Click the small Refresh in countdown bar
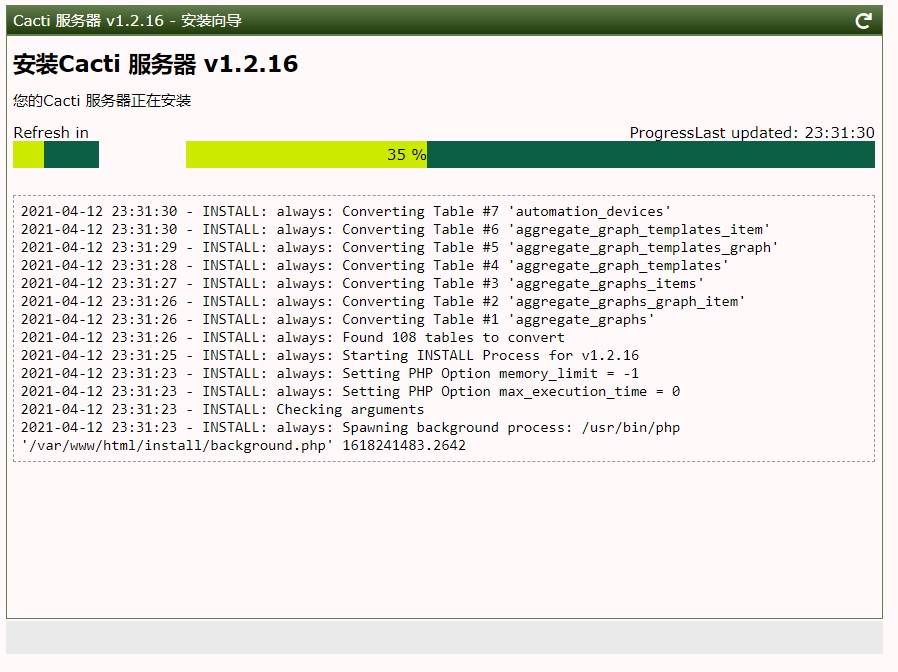This screenshot has height=672, width=898. pos(56,155)
